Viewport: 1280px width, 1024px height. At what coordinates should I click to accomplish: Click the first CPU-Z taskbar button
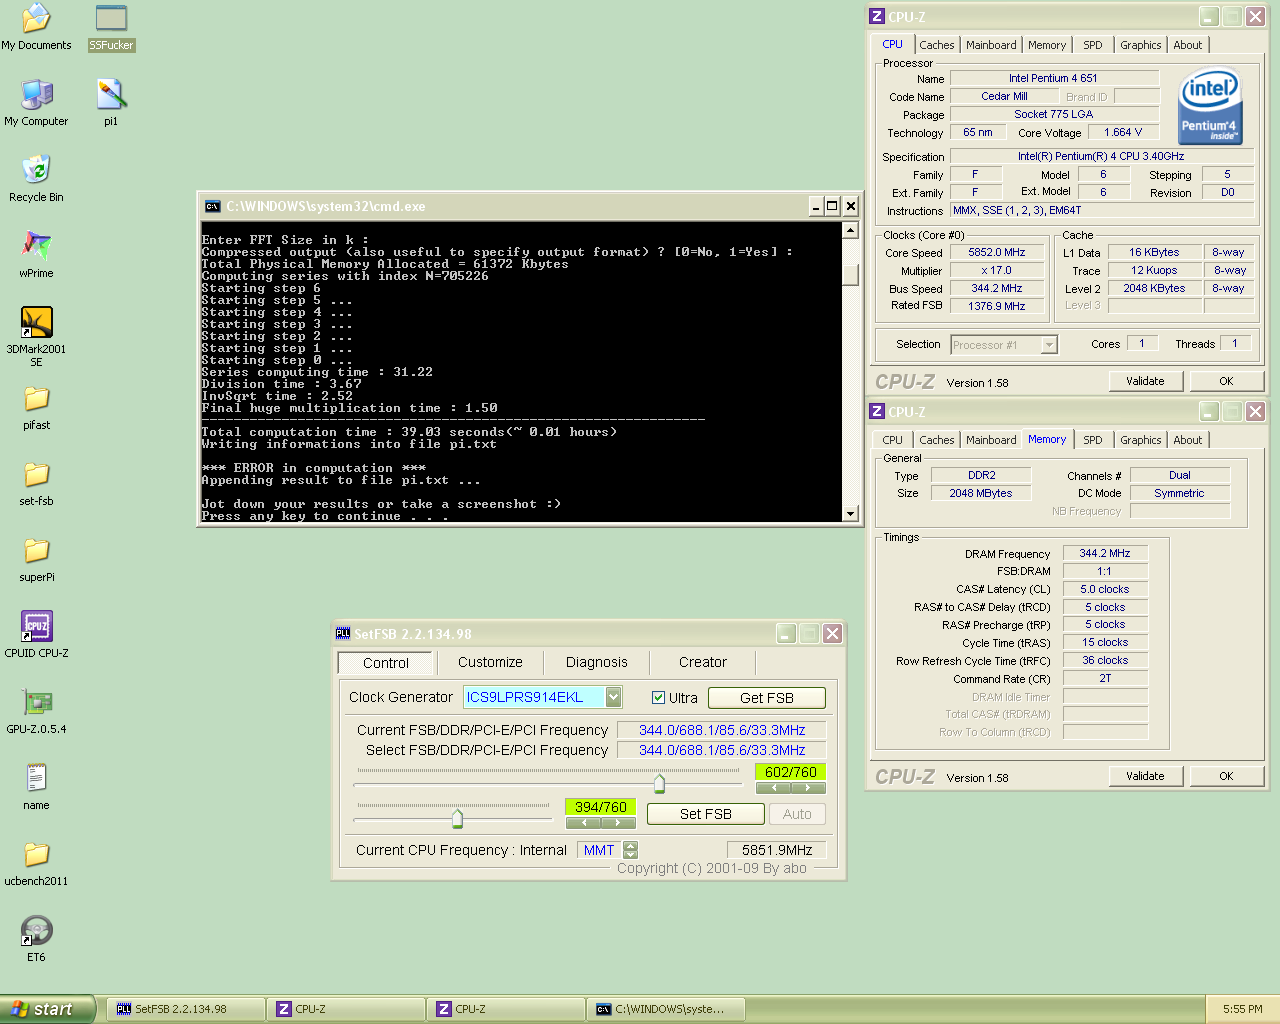point(345,1009)
